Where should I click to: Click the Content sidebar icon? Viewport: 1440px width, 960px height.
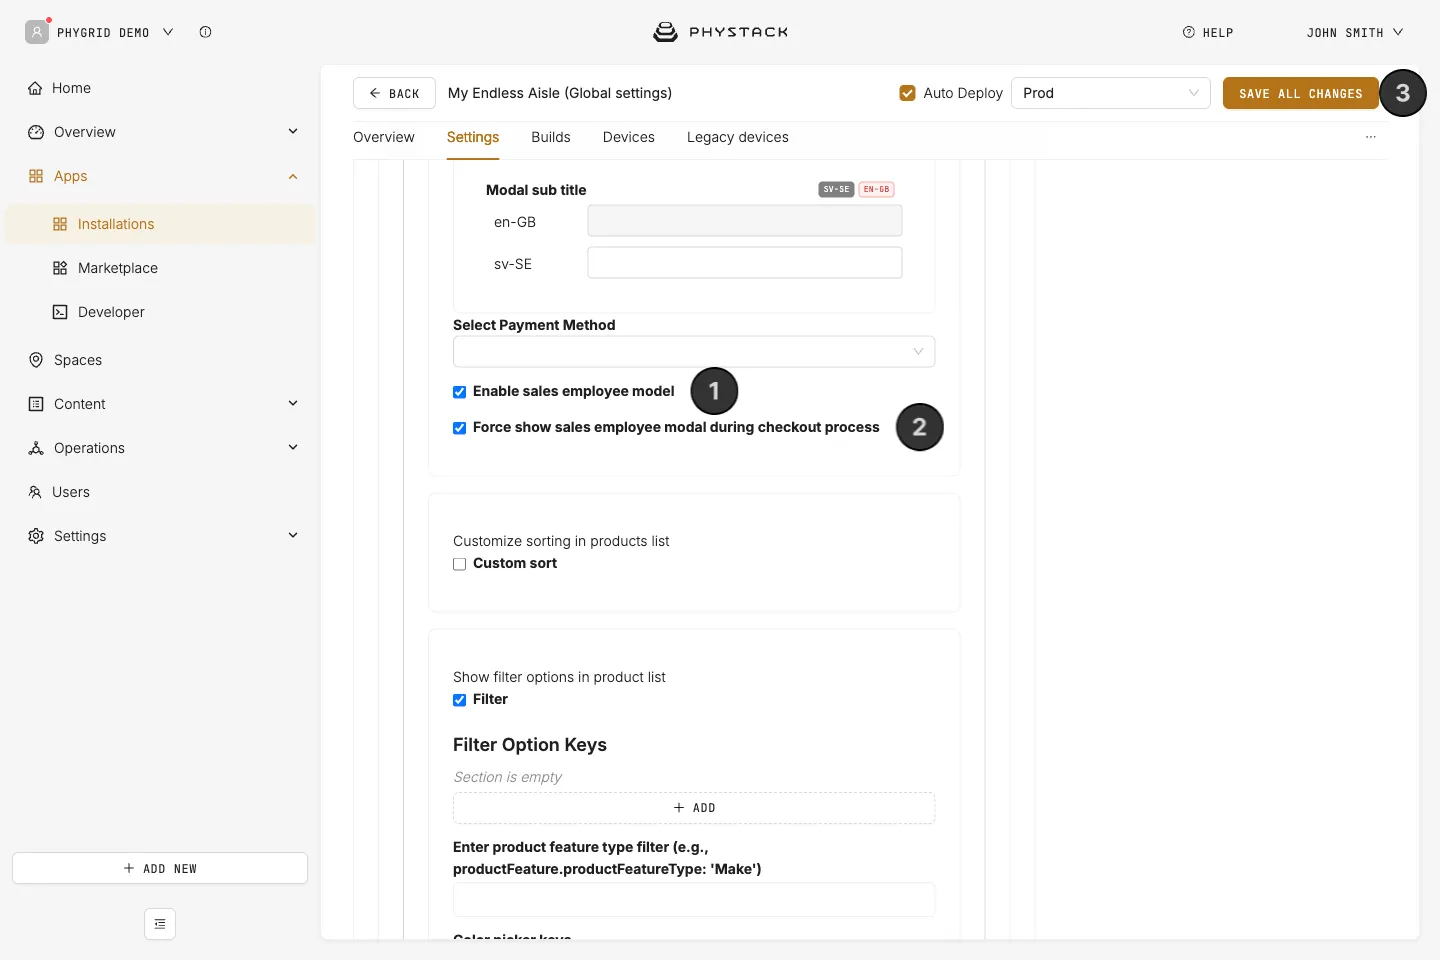pyautogui.click(x=36, y=404)
